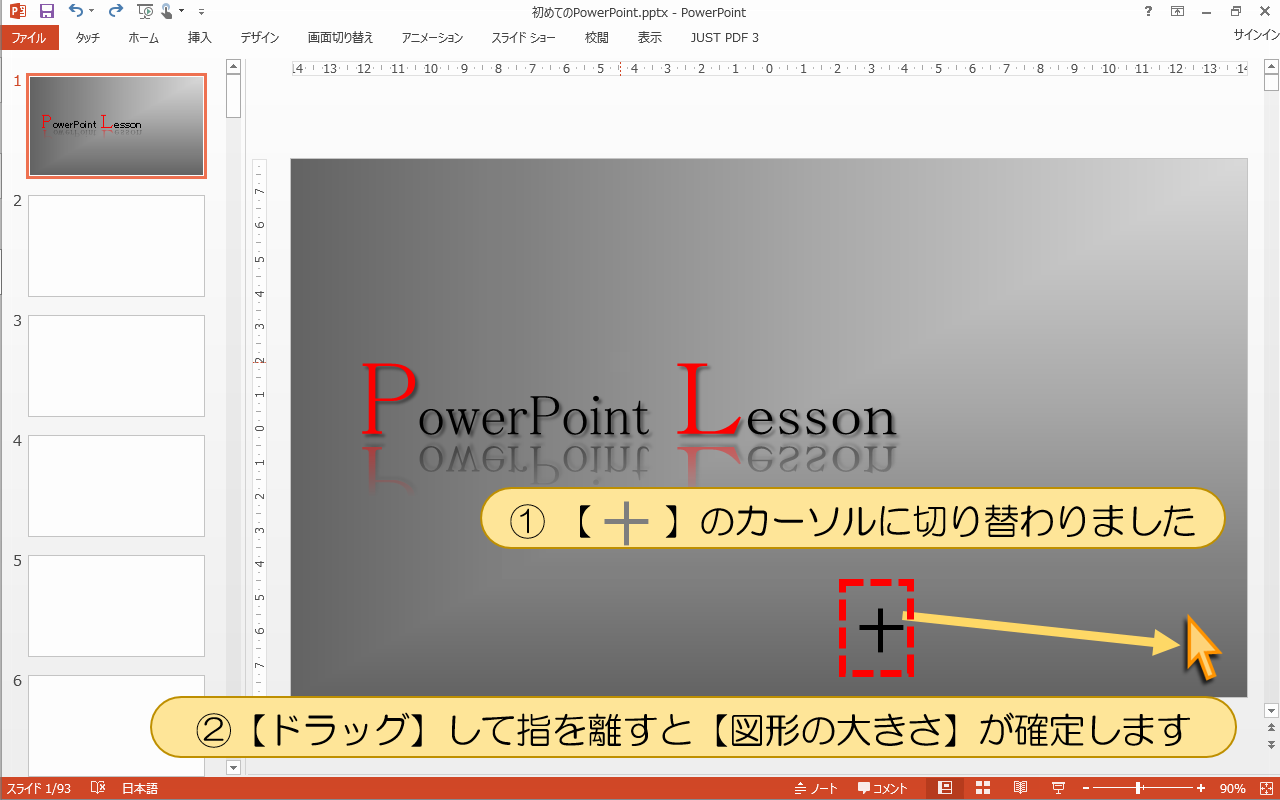Select slide 5 thumbnail
1280x800 pixels.
(116, 606)
